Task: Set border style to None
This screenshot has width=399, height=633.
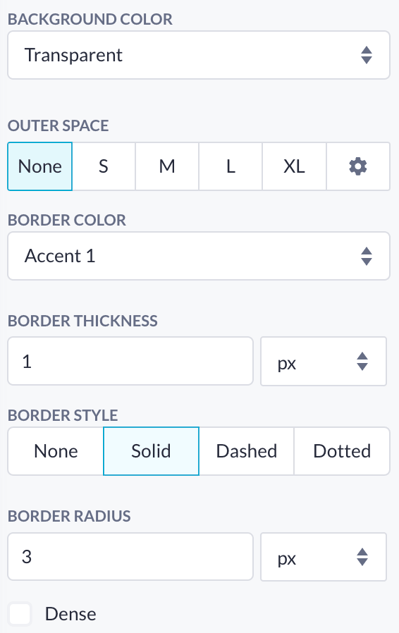Action: click(56, 451)
